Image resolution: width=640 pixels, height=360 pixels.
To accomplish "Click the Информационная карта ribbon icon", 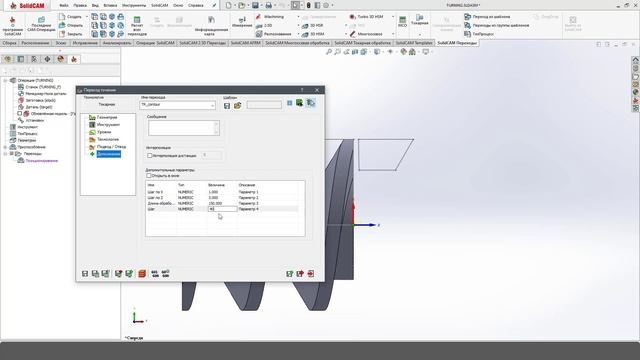I will point(211,25).
